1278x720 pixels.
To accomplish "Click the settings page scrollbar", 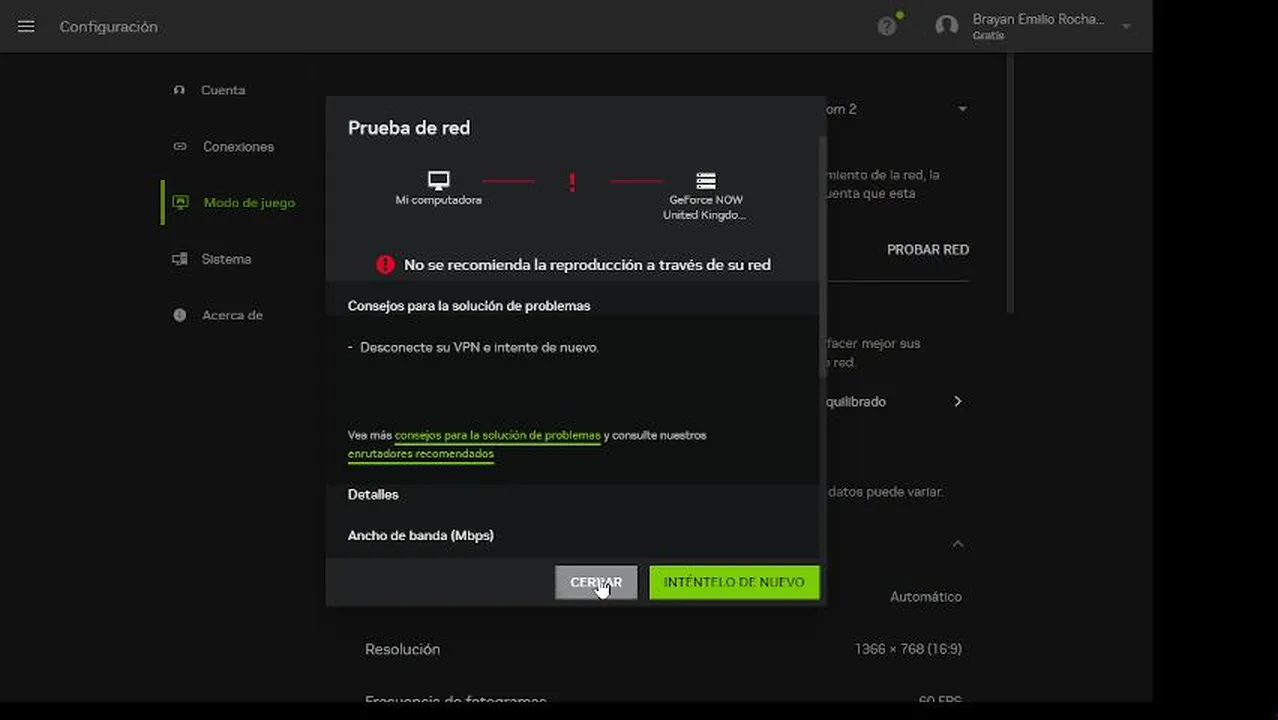I will point(1011,185).
